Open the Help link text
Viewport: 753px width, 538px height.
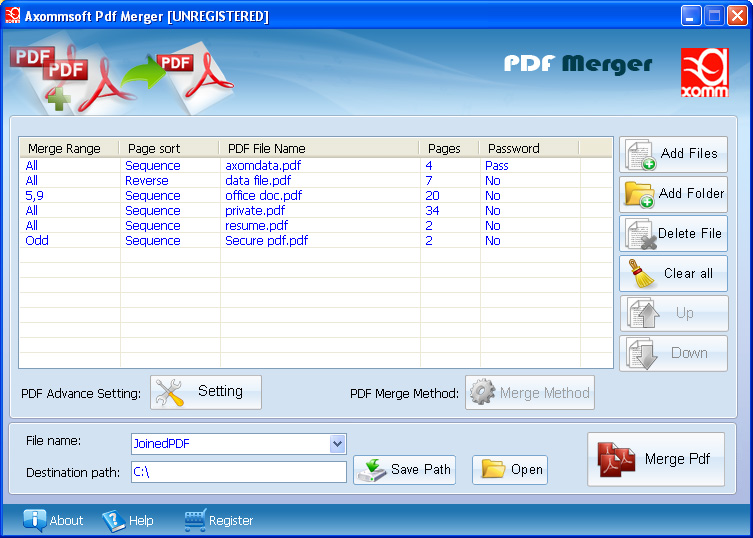click(141, 521)
